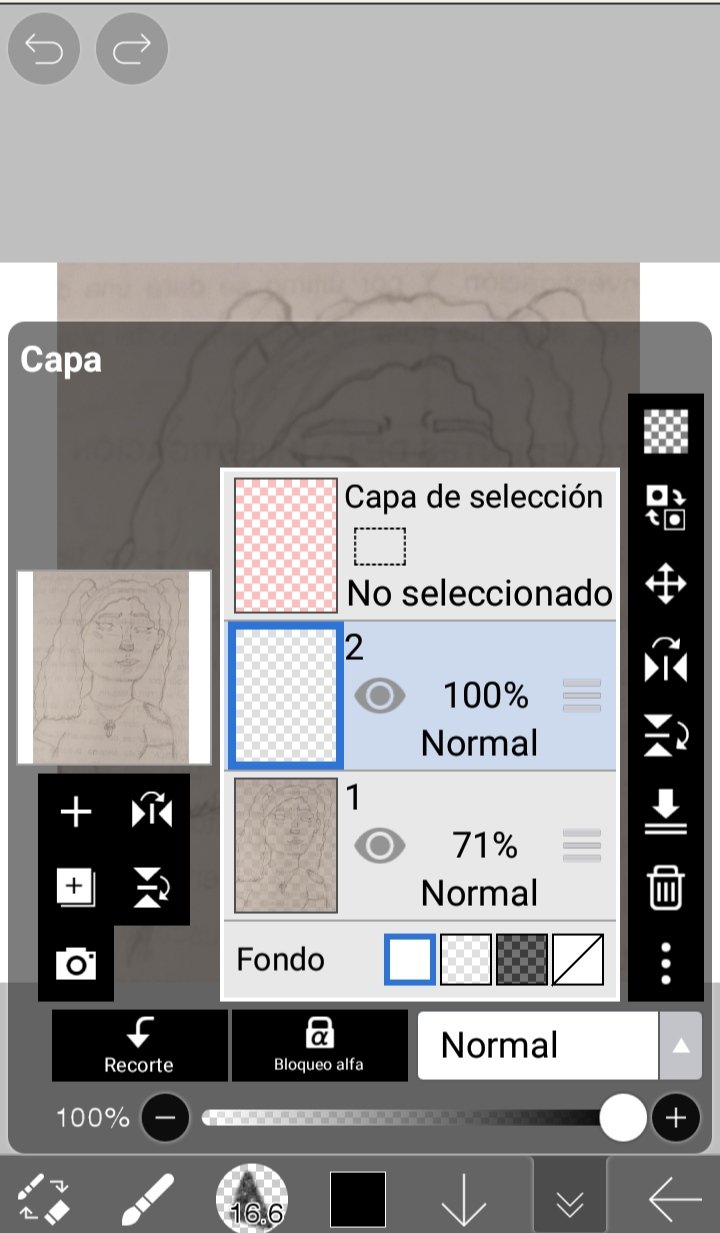
Task: Tap the Recorte clipping button
Action: (x=139, y=1045)
